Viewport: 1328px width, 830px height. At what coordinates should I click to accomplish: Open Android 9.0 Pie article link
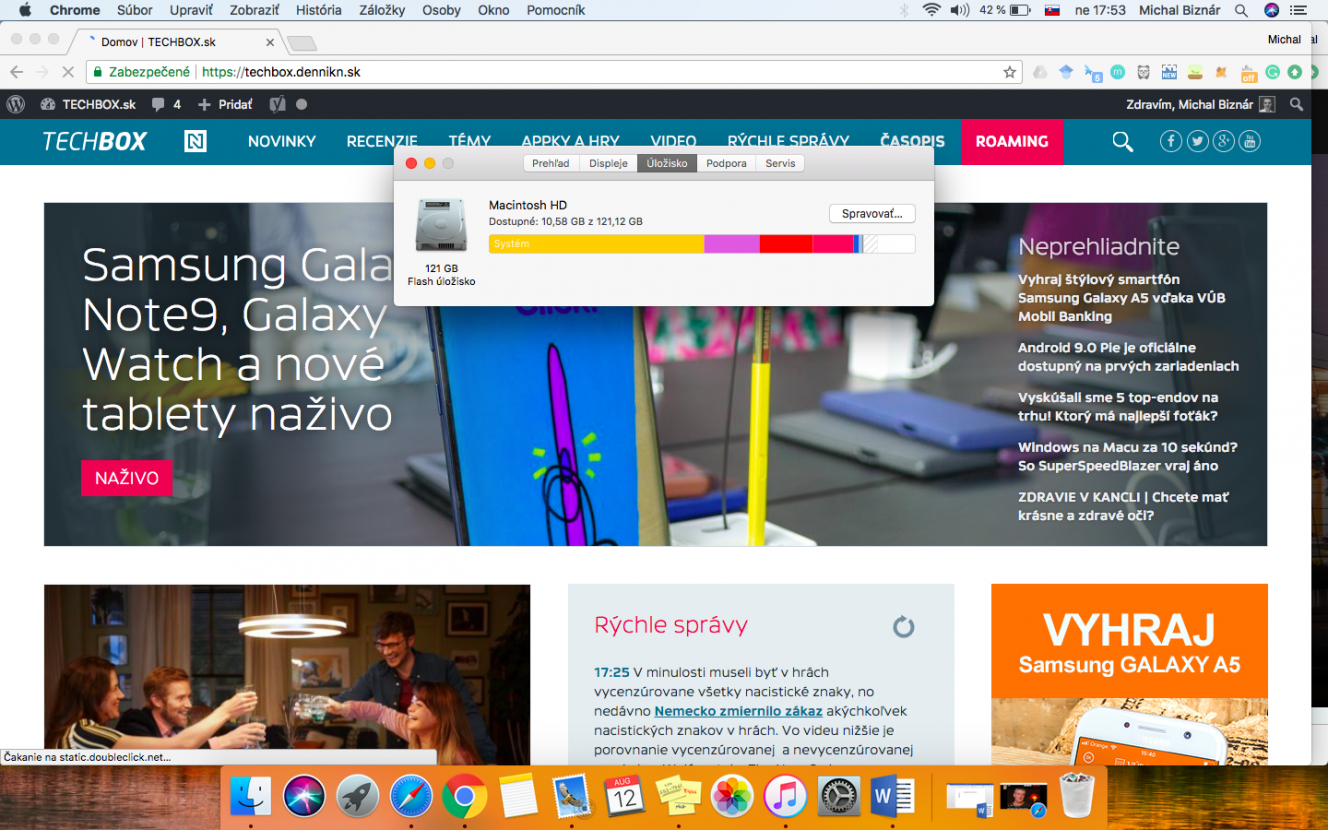1128,357
